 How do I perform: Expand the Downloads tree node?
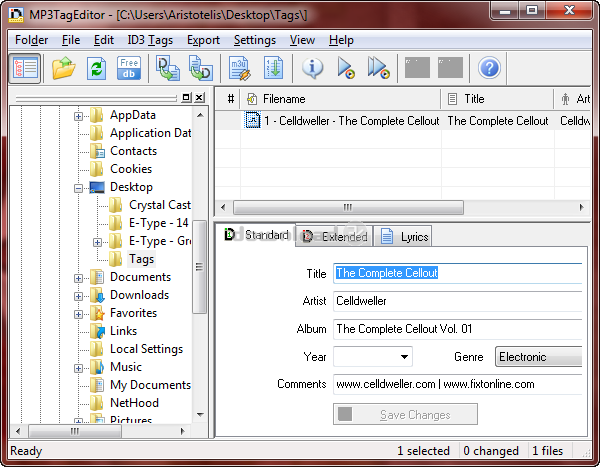[x=78, y=296]
